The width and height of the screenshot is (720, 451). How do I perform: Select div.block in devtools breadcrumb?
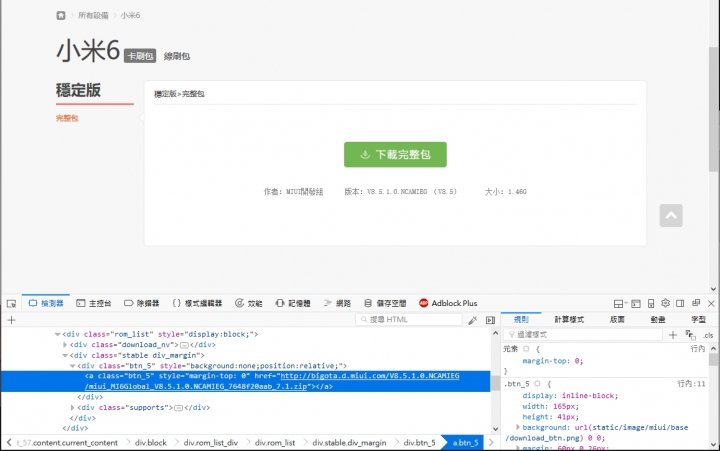151,443
